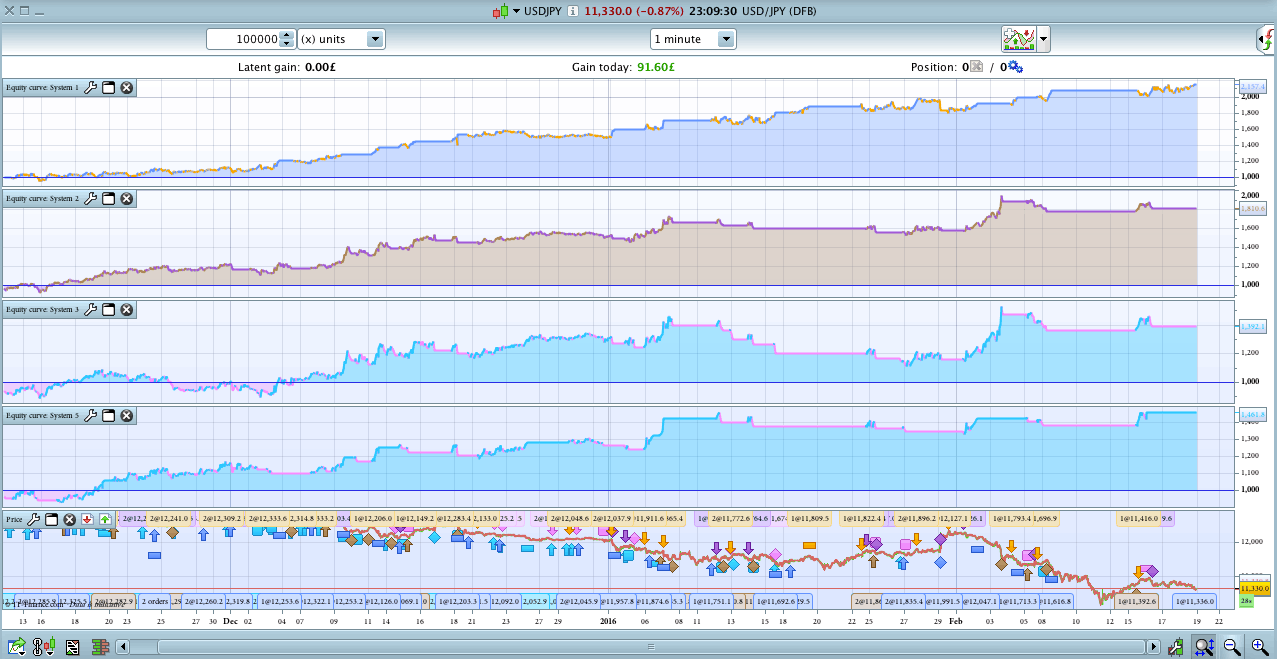
Task: Click the info icon next to USDJPY
Action: pyautogui.click(x=572, y=12)
